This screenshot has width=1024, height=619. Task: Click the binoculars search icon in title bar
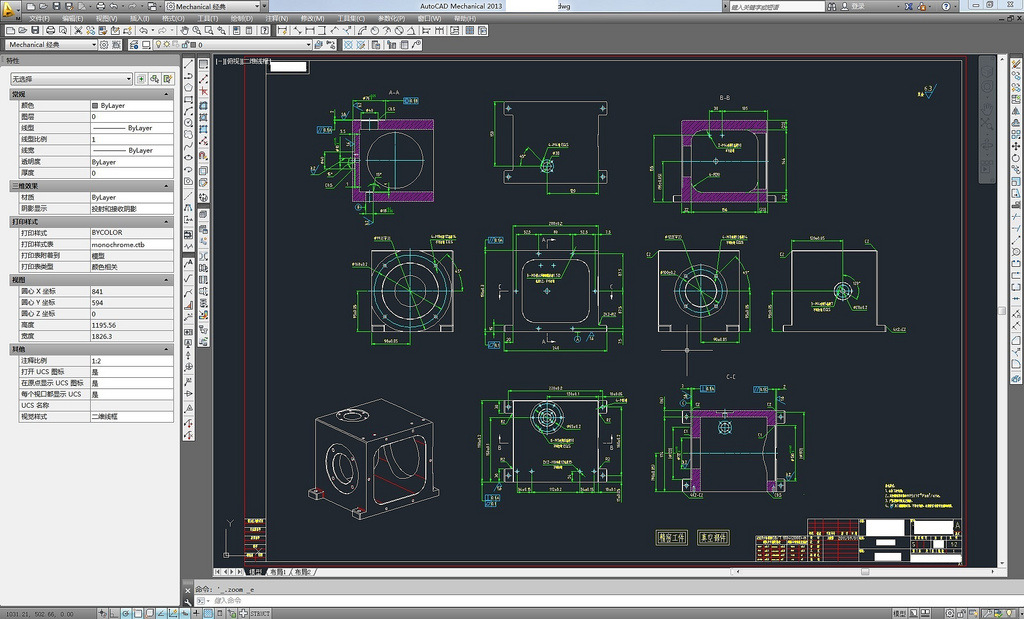(x=833, y=6)
